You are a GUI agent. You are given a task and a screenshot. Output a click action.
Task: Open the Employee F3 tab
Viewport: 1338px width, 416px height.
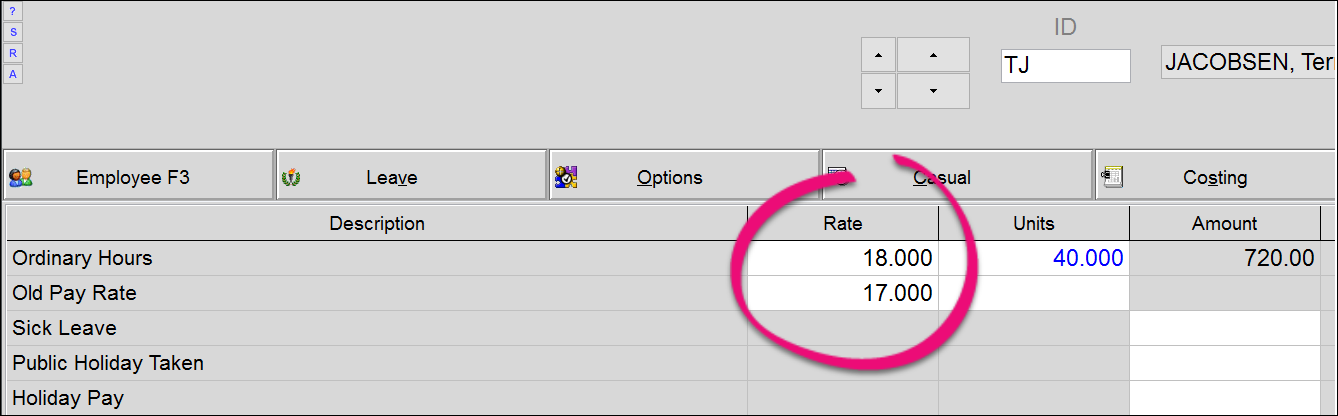coord(138,176)
